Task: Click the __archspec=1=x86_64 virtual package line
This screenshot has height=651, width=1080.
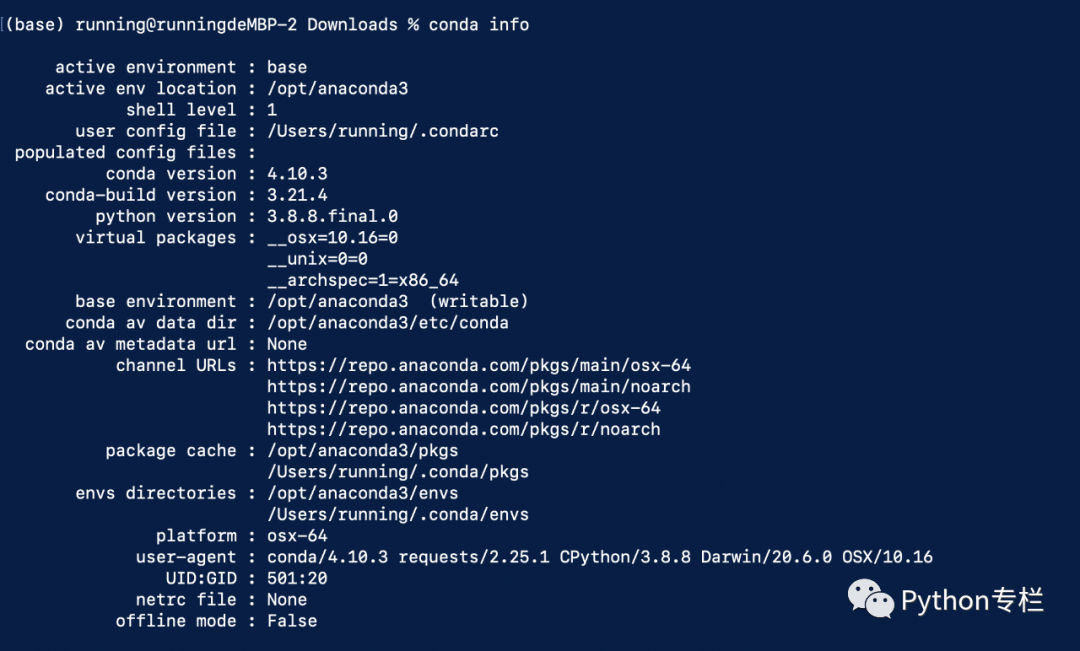Action: tap(362, 280)
